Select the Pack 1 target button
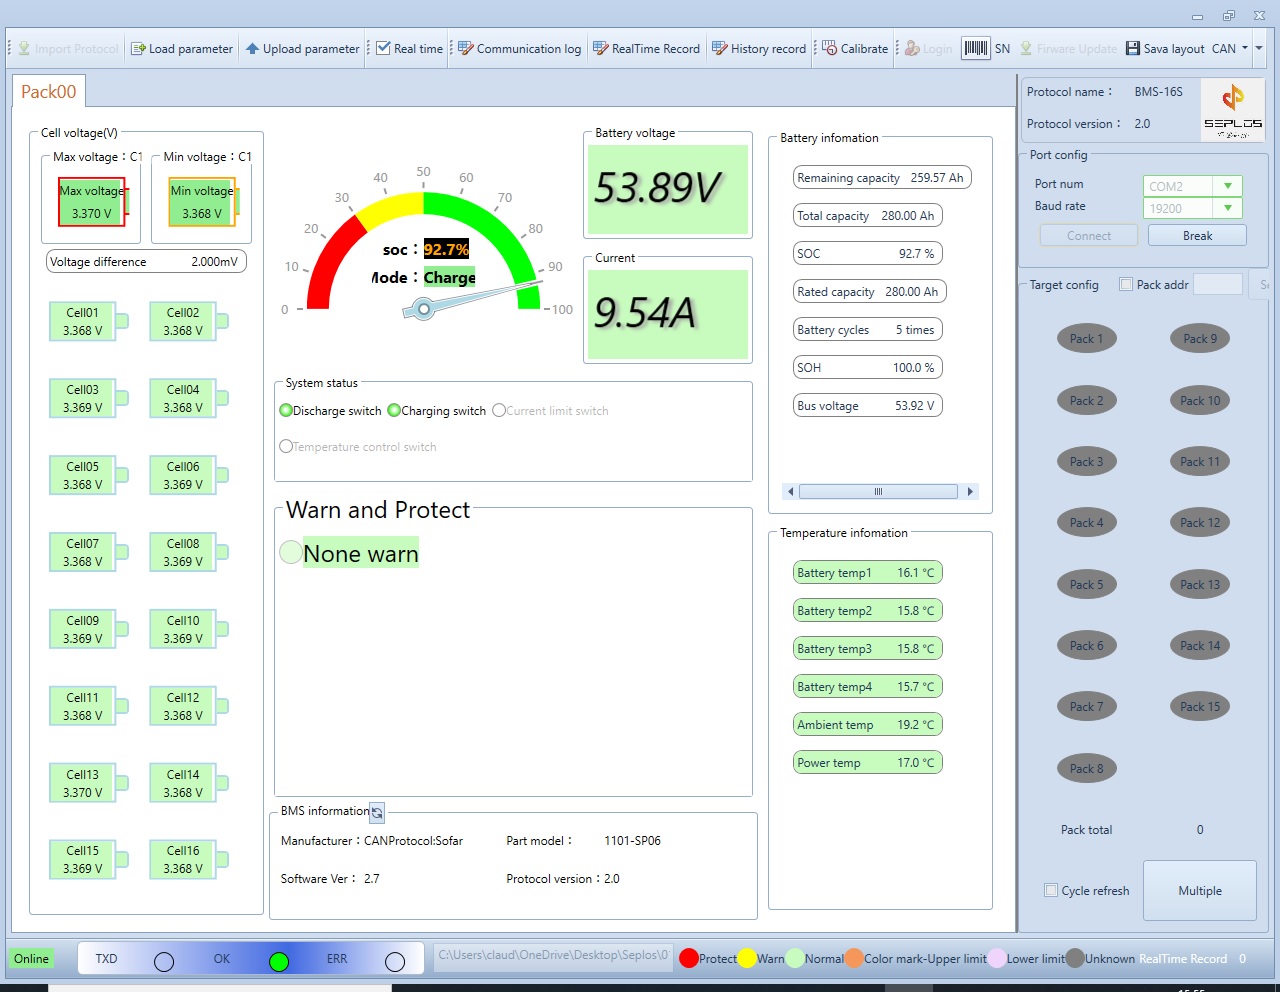Image resolution: width=1280 pixels, height=992 pixels. point(1086,339)
